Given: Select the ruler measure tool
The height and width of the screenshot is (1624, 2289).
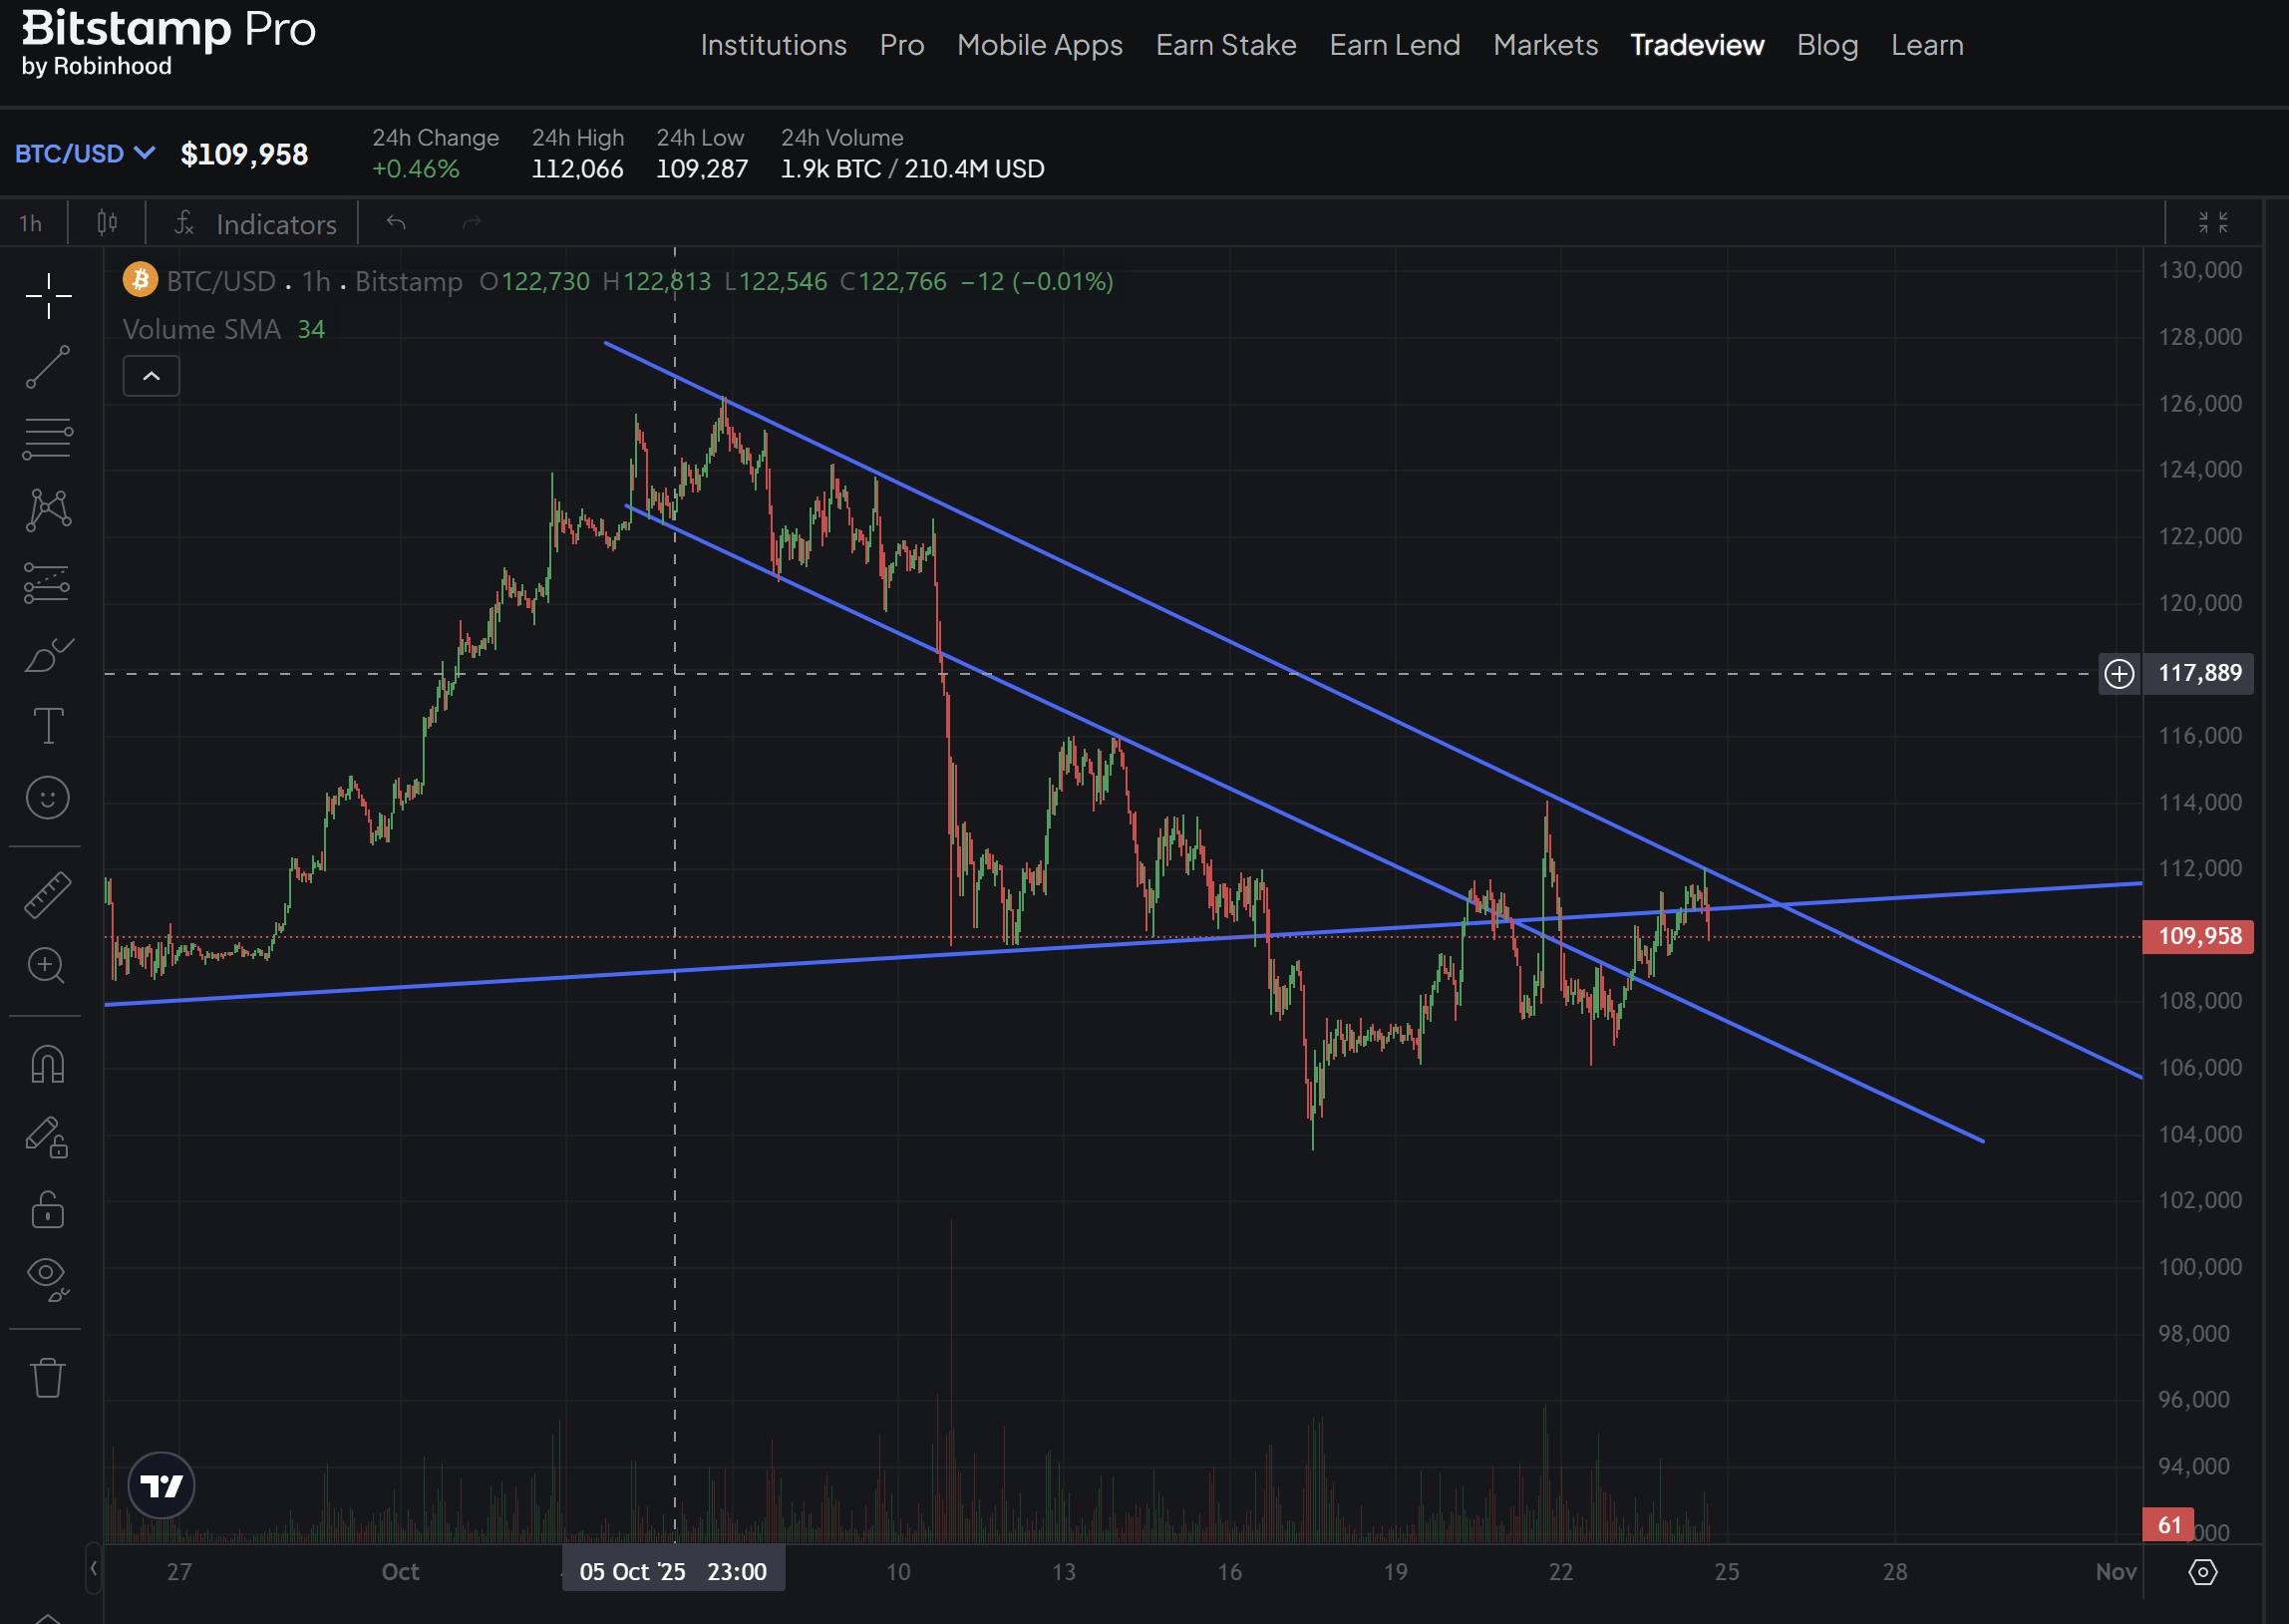Looking at the screenshot, I should click(47, 894).
